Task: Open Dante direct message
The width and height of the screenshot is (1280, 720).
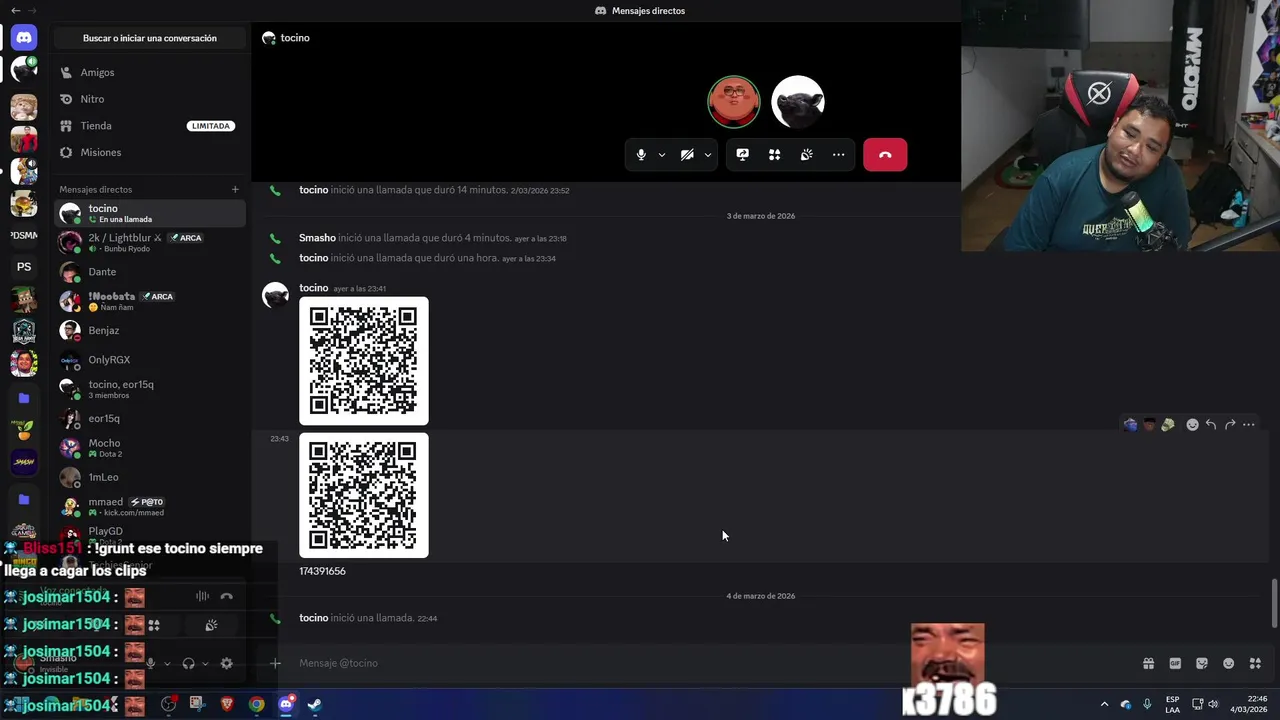Action: (150, 272)
